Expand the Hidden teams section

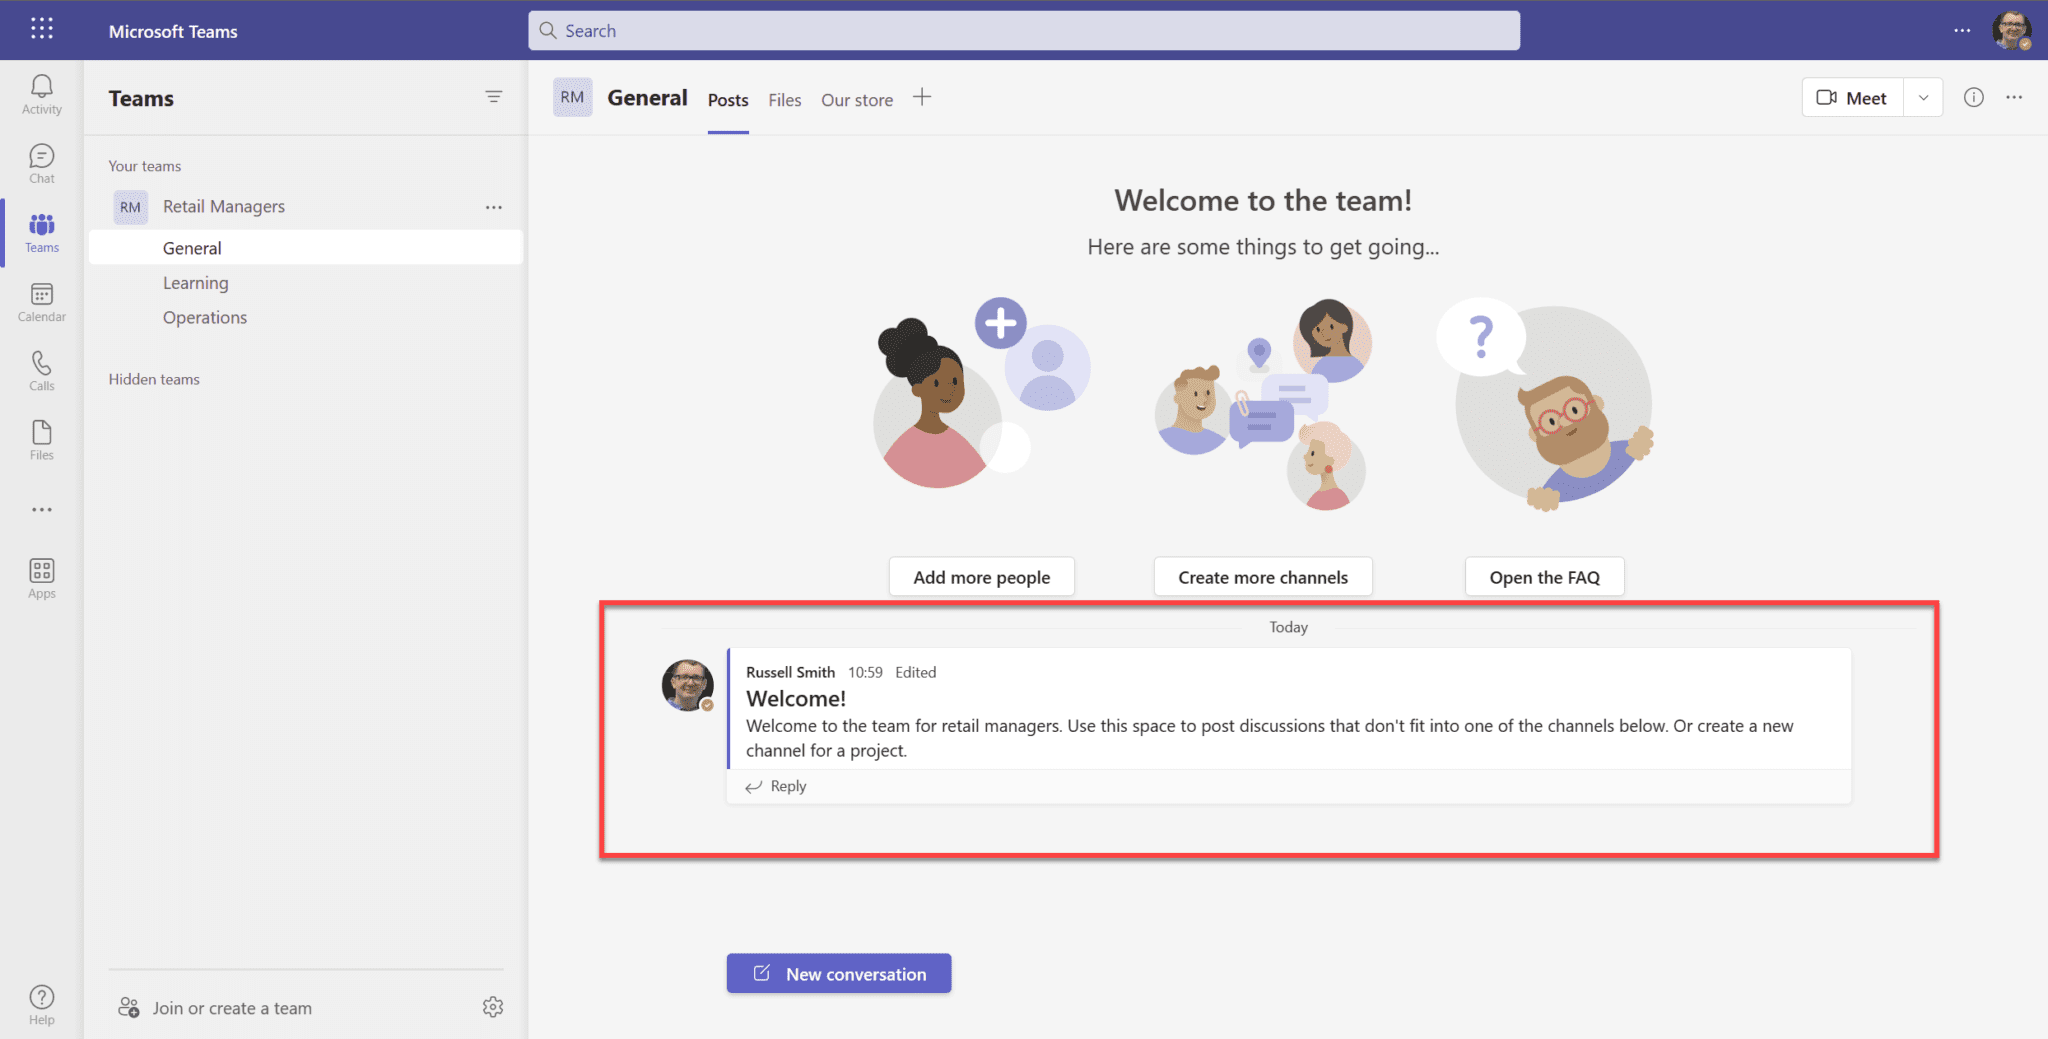pyautogui.click(x=154, y=379)
